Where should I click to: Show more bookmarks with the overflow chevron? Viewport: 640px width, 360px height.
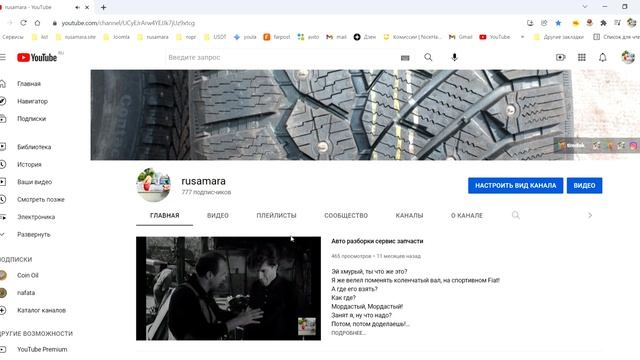522,37
